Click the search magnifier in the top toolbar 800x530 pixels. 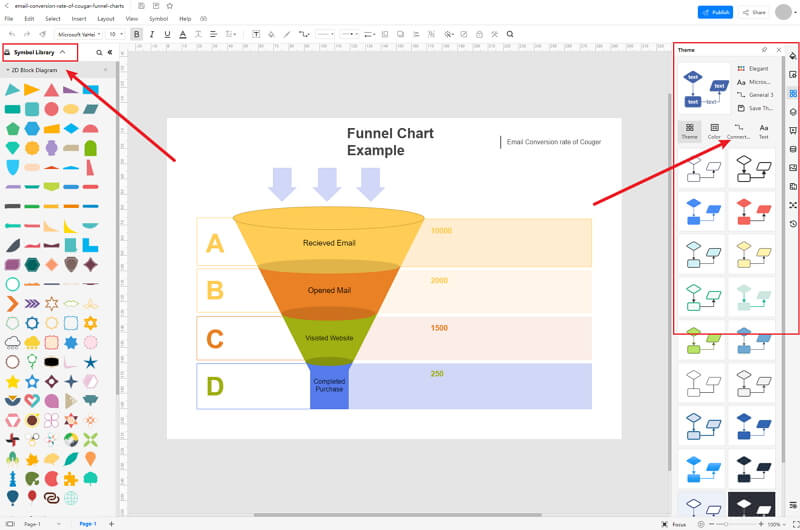pos(510,34)
